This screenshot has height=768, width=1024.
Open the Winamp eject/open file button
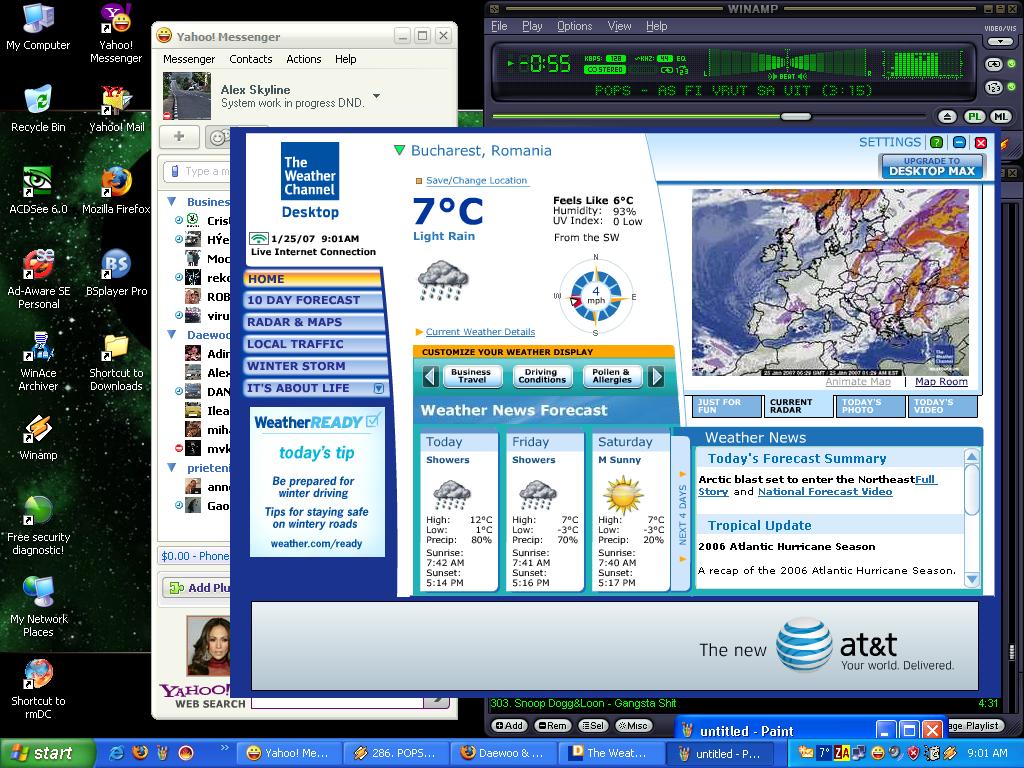(949, 117)
